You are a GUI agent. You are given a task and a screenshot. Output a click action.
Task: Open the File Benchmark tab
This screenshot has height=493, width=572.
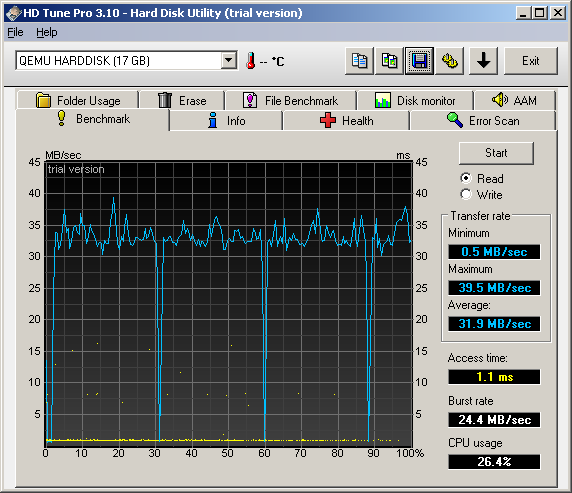290,100
